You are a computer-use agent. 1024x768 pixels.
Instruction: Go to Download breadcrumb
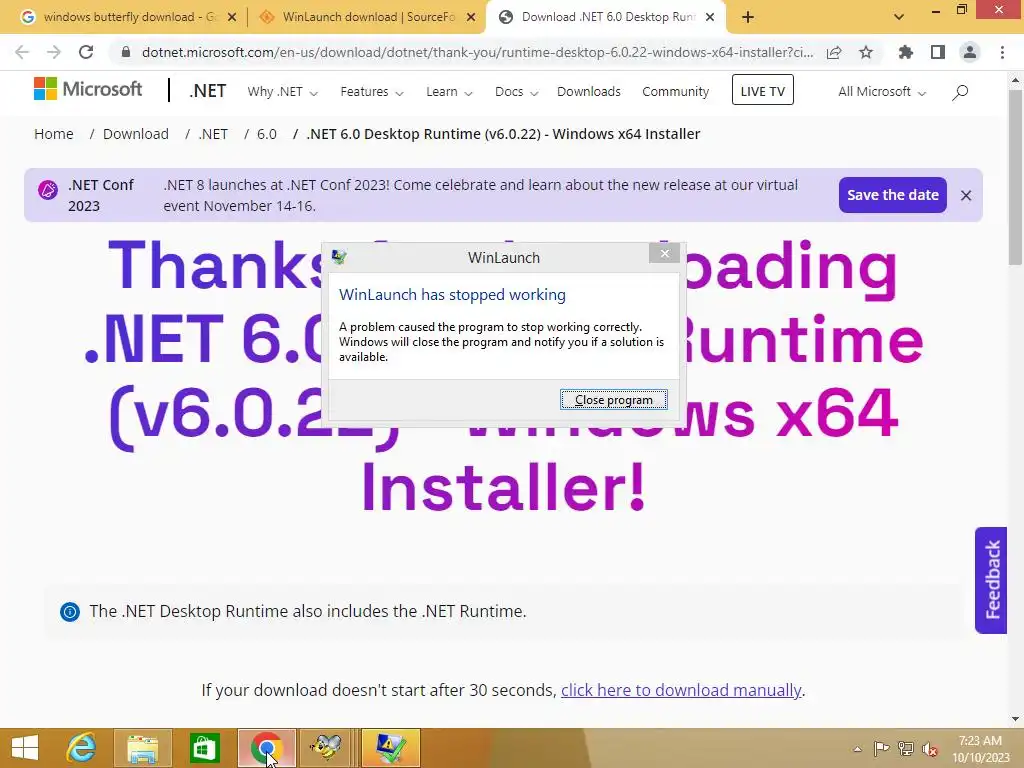(x=136, y=134)
